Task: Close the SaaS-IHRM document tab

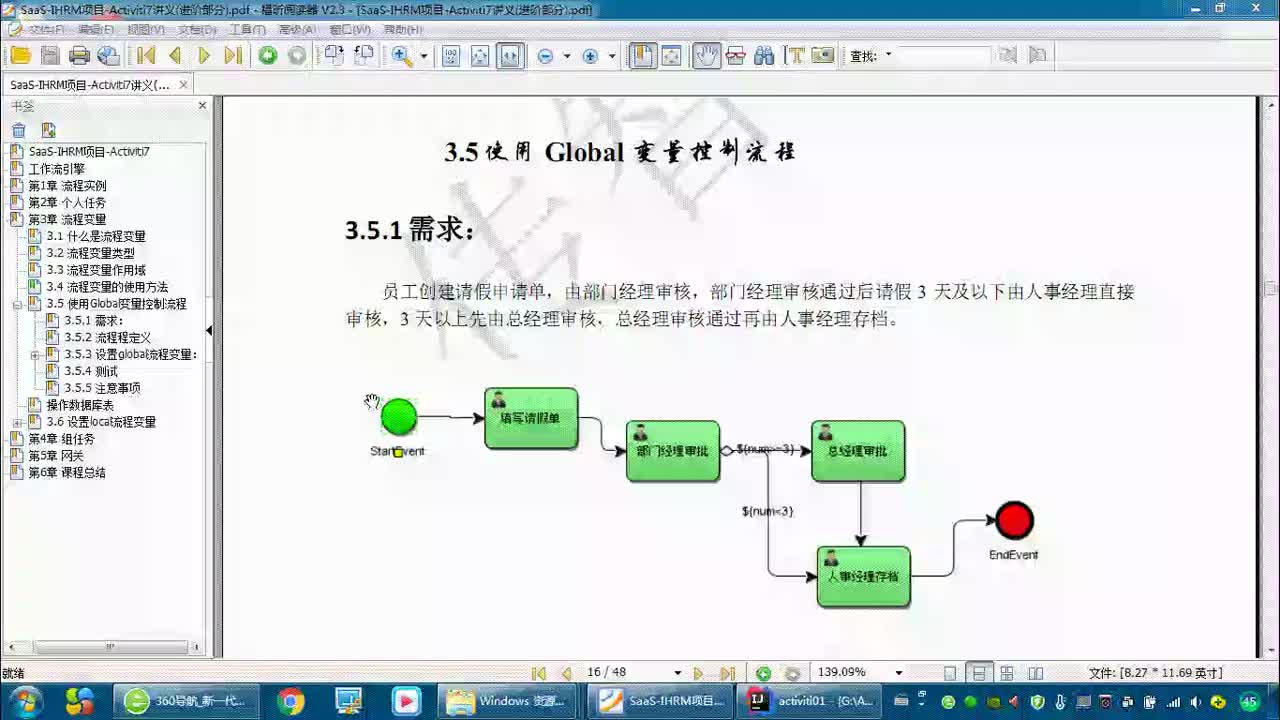Action: [183, 85]
